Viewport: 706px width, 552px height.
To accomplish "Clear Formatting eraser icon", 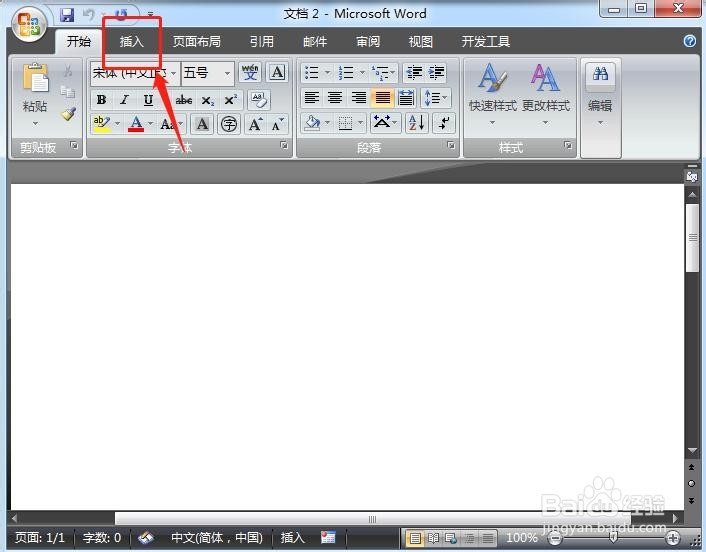I will pyautogui.click(x=258, y=100).
